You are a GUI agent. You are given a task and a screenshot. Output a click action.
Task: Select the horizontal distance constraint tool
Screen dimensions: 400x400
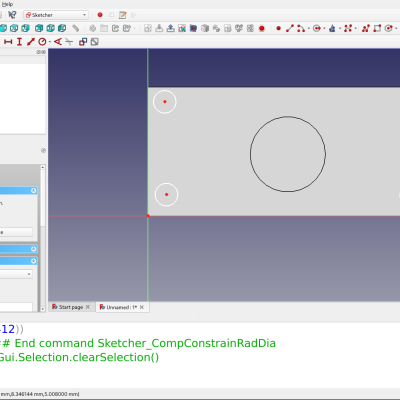[8, 42]
